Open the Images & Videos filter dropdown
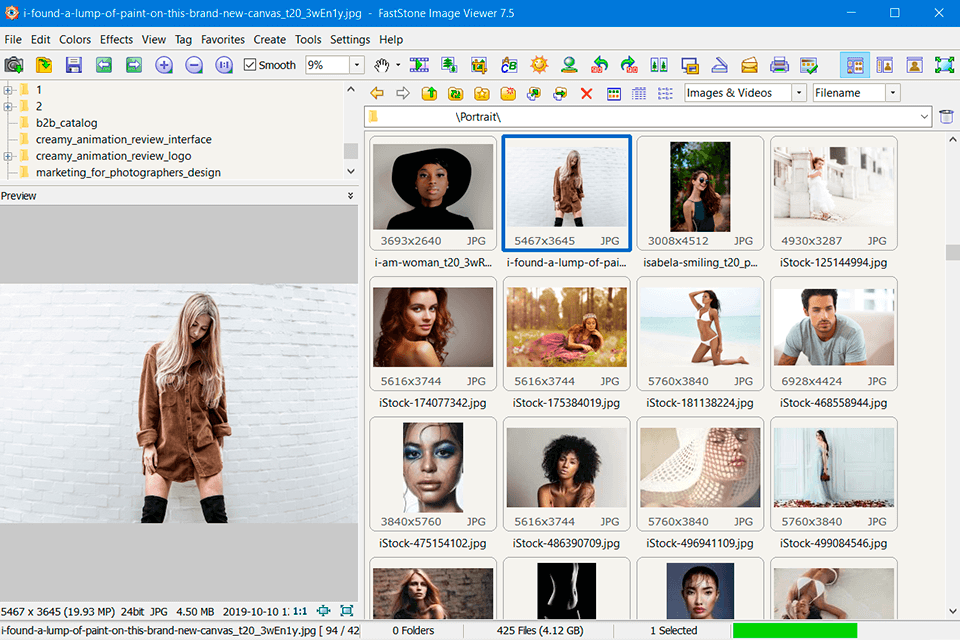The width and height of the screenshot is (960, 640). [798, 93]
